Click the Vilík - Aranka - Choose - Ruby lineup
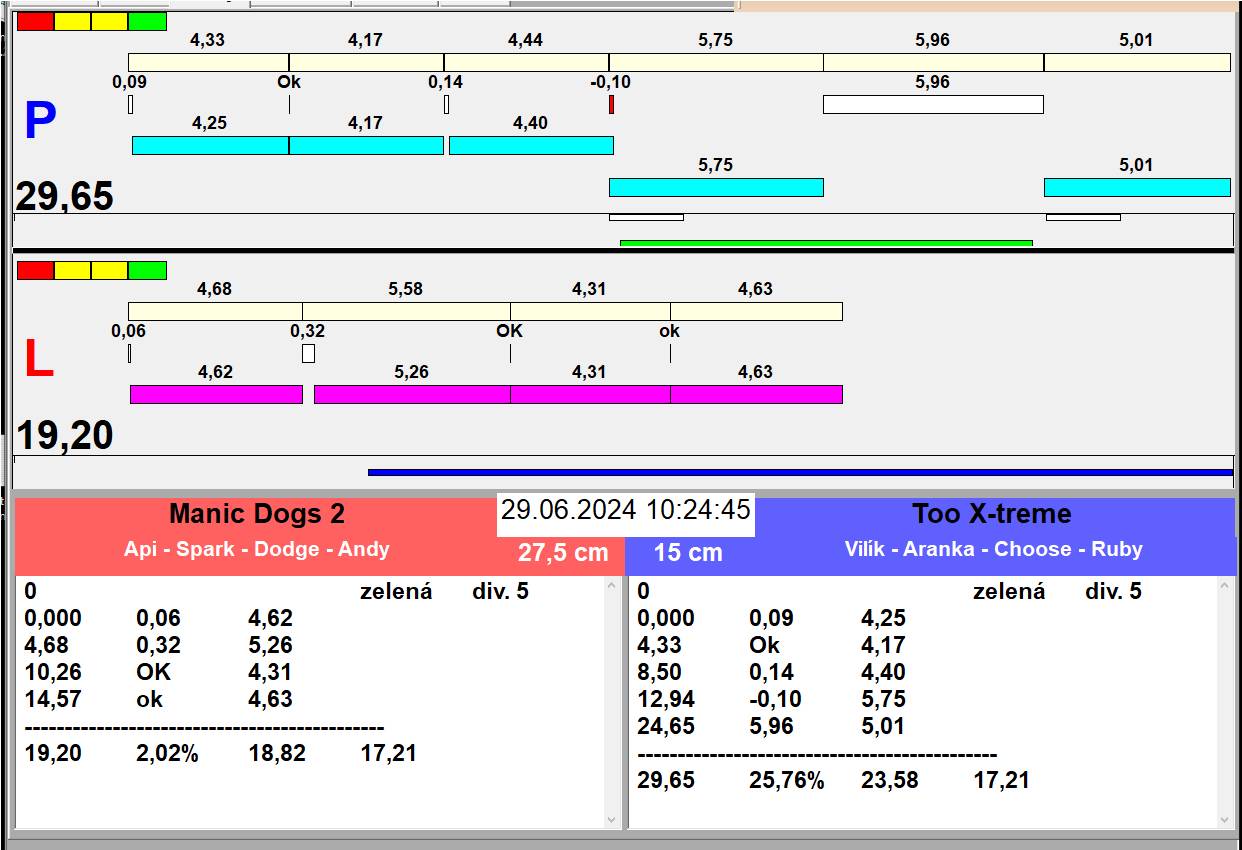The image size is (1242, 850). click(993, 549)
